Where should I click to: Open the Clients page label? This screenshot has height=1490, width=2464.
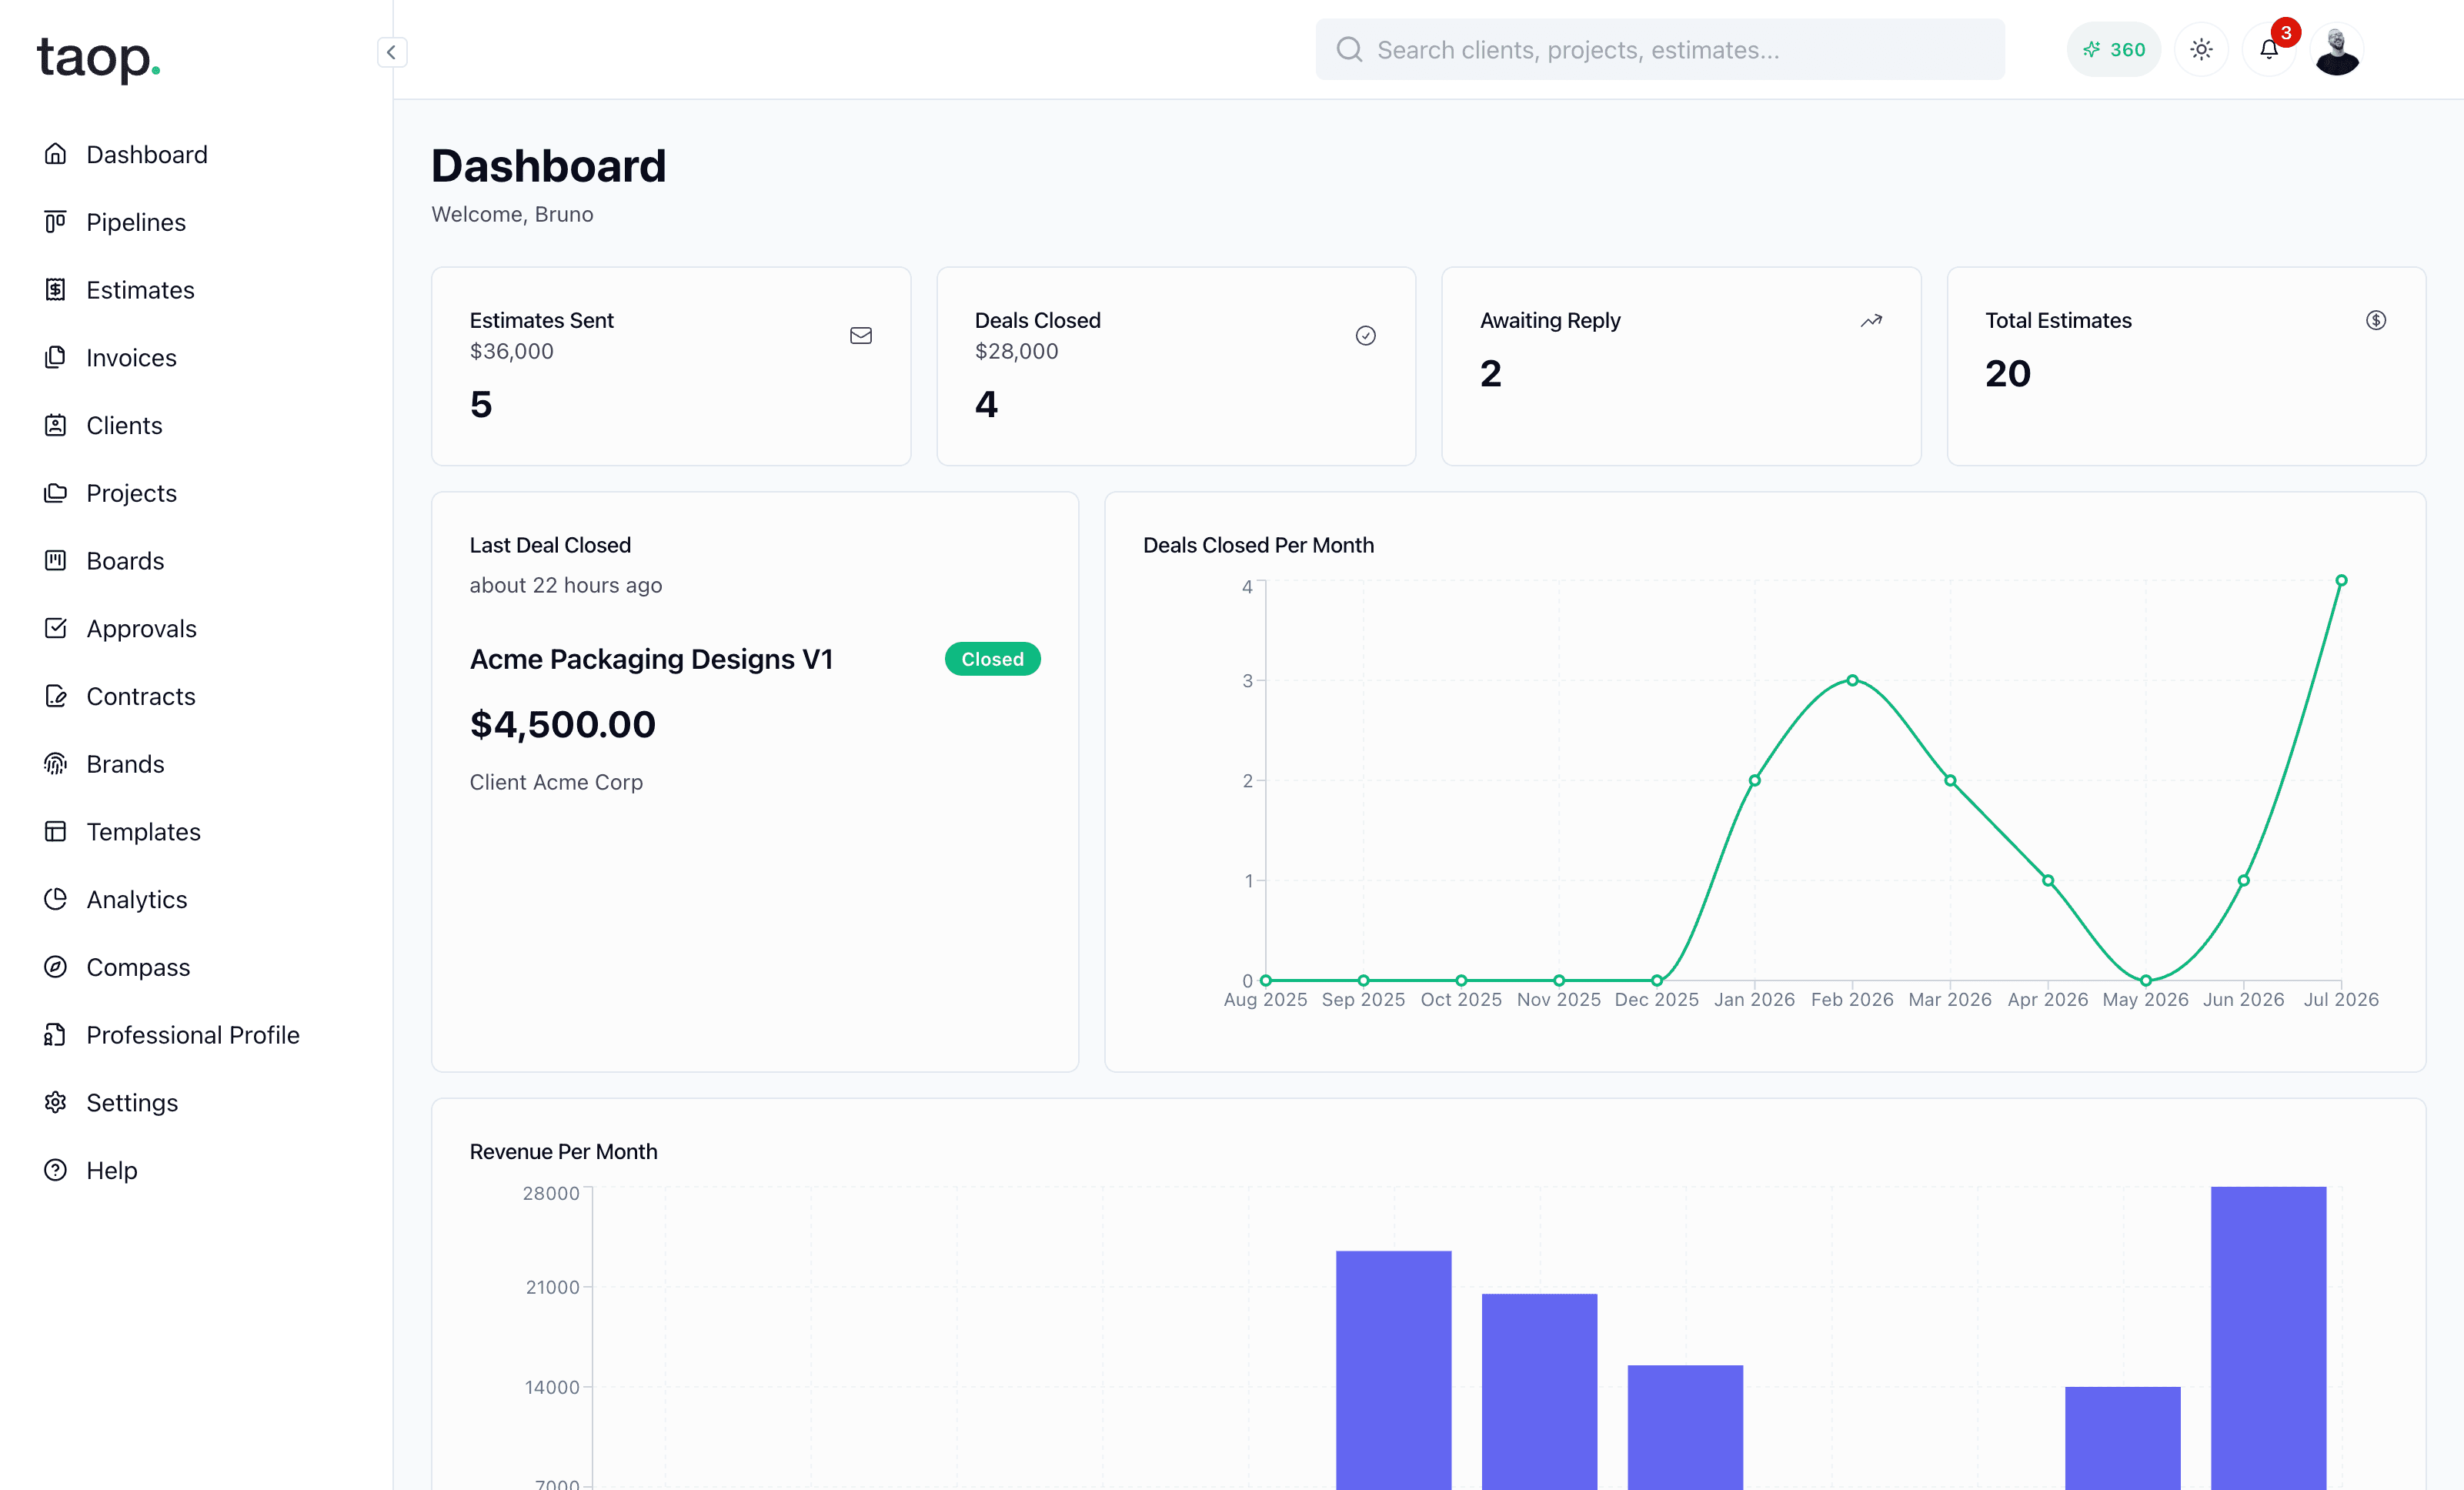(124, 425)
